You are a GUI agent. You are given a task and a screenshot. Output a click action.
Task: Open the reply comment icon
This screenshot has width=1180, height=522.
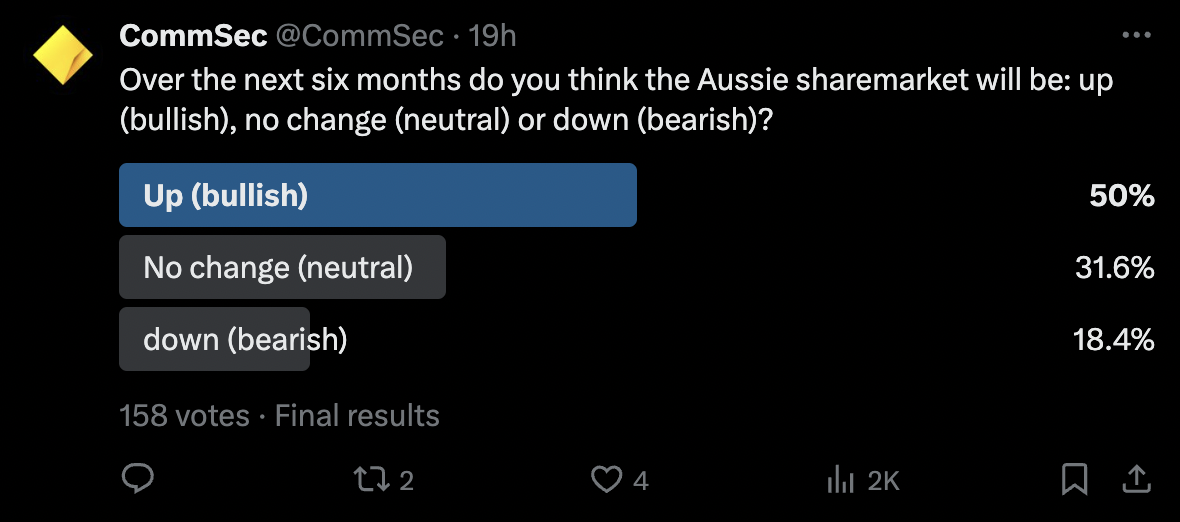137,479
